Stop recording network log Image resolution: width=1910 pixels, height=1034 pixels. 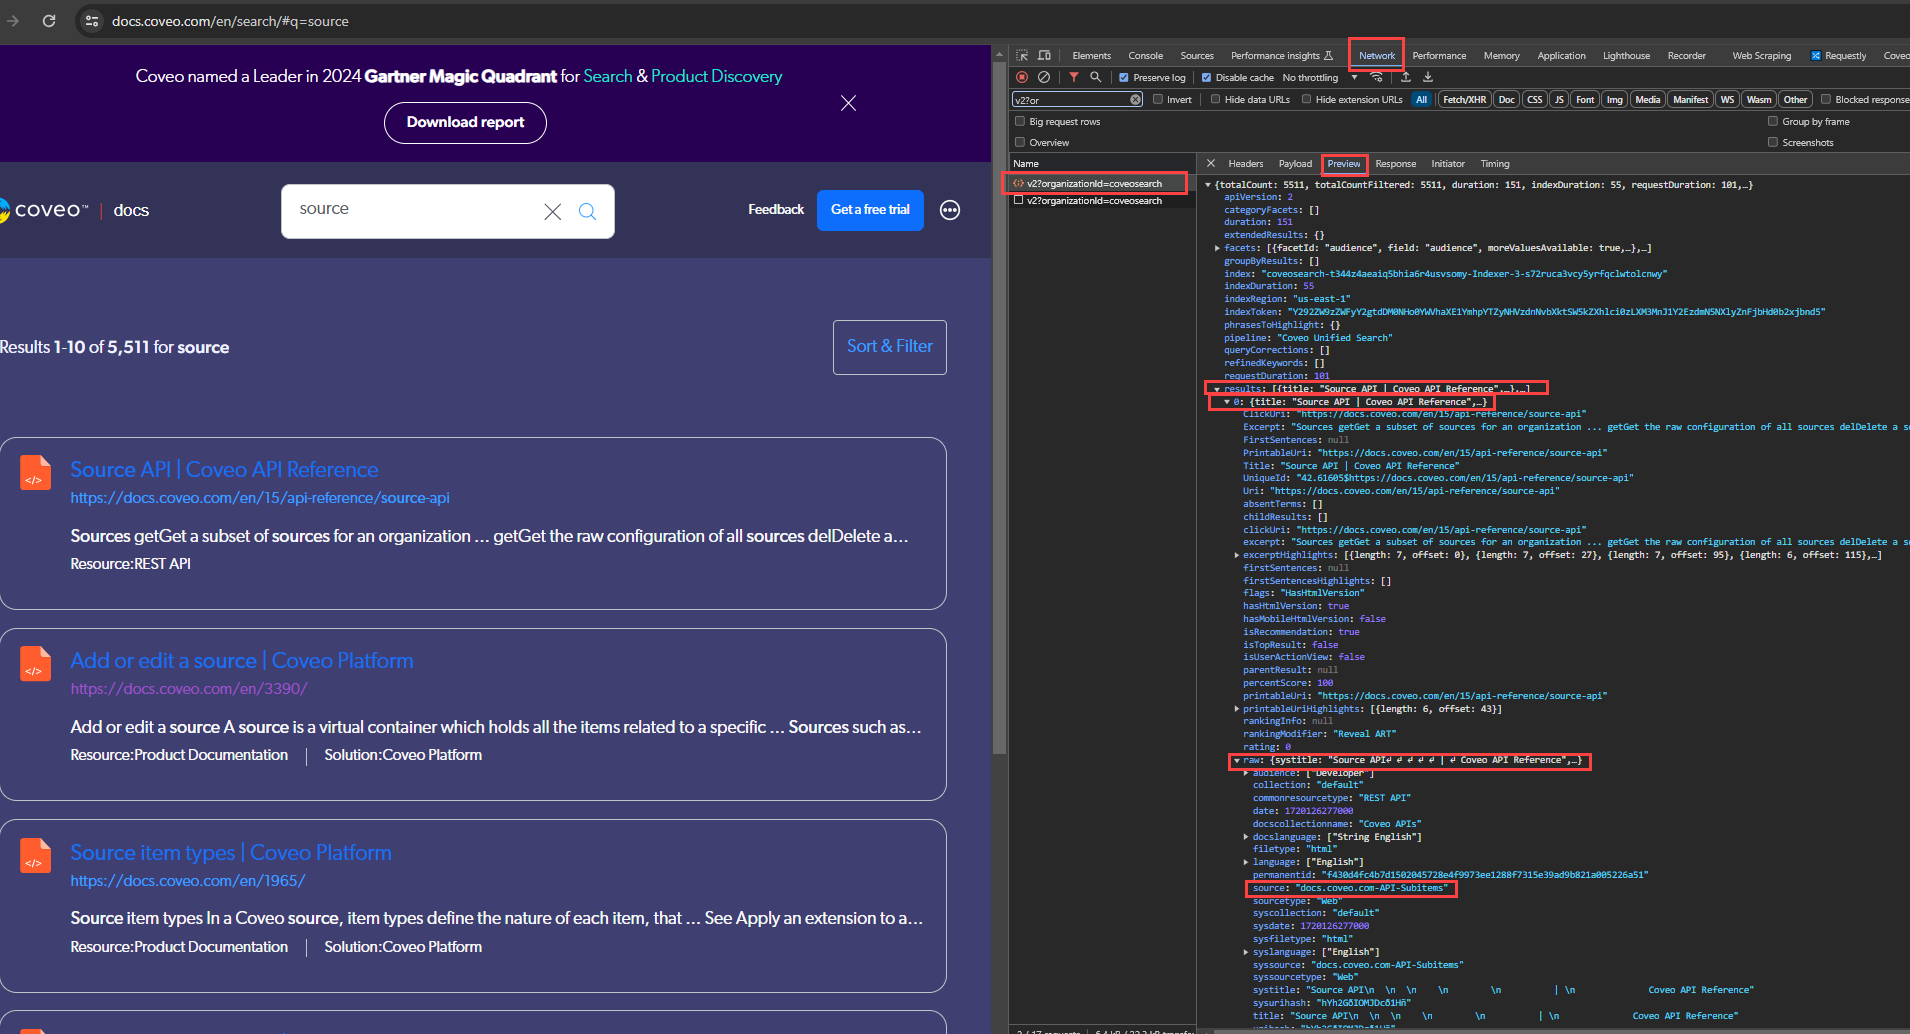[1022, 77]
